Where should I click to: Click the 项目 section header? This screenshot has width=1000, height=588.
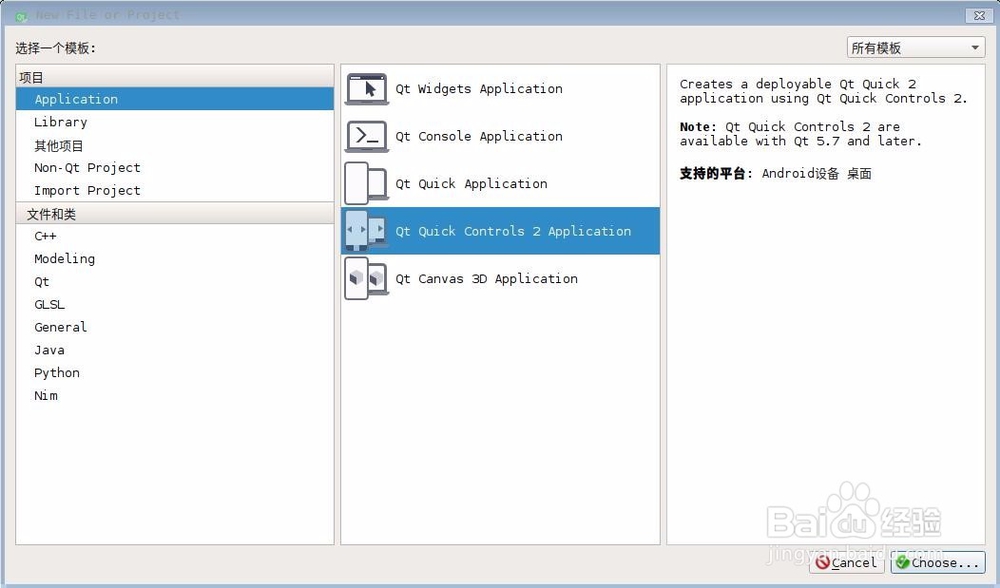[175, 77]
